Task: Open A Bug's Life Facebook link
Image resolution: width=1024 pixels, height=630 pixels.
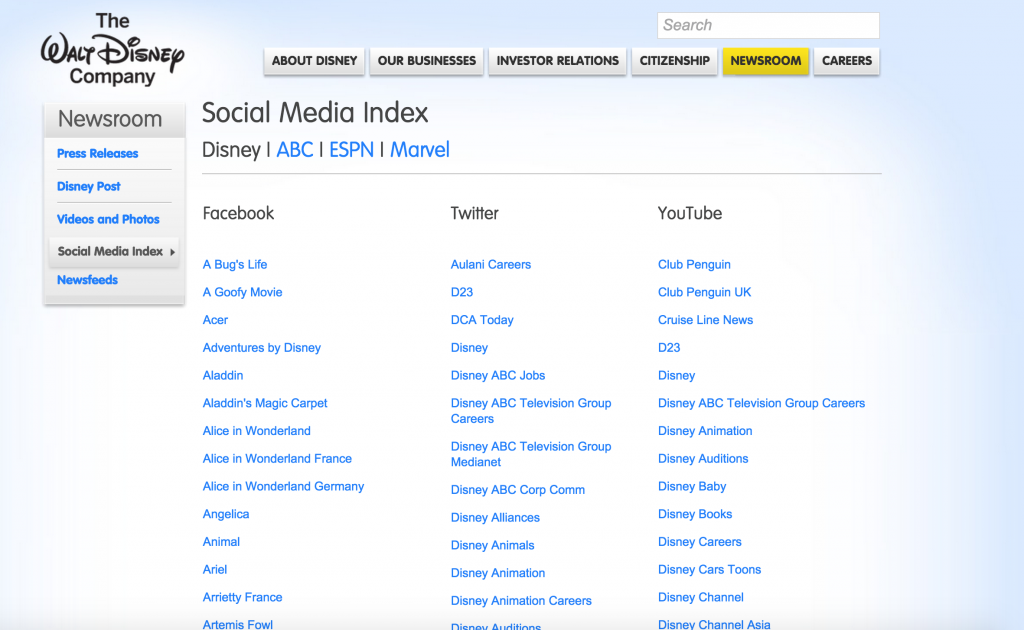Action: click(x=234, y=264)
